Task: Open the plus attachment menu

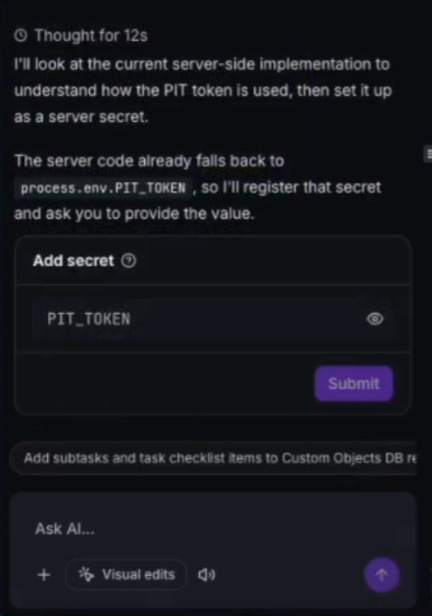Action: (x=44, y=575)
